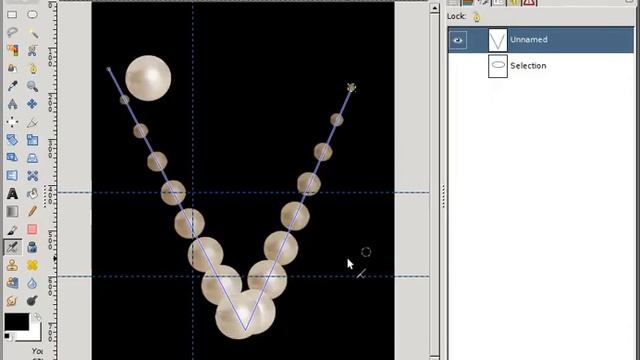Select the Zoom magnifier tool

(32, 86)
